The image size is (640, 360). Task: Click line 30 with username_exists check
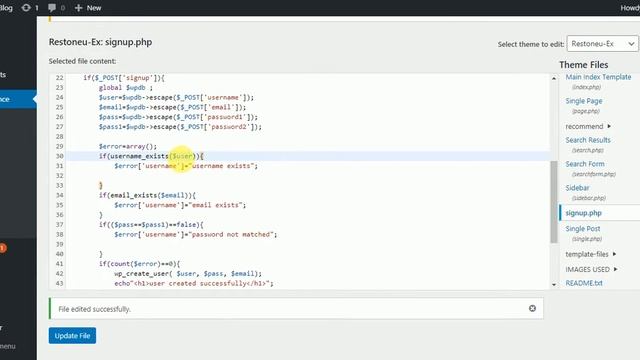151,156
